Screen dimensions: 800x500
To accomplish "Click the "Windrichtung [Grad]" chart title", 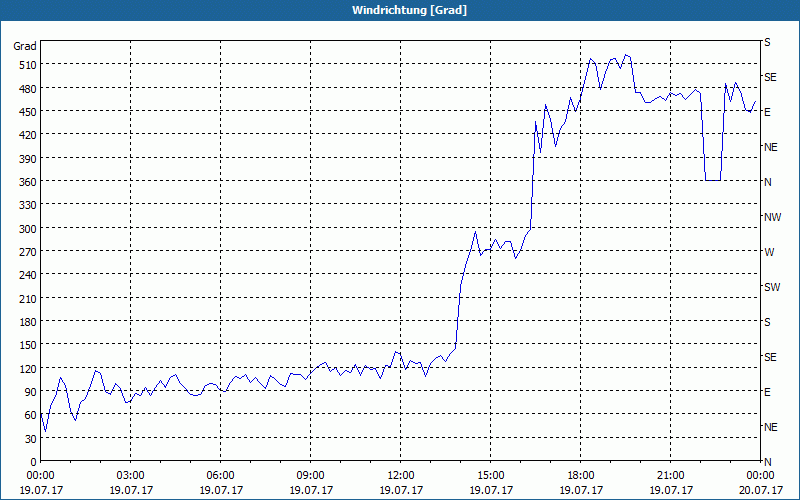I will click(x=409, y=10).
